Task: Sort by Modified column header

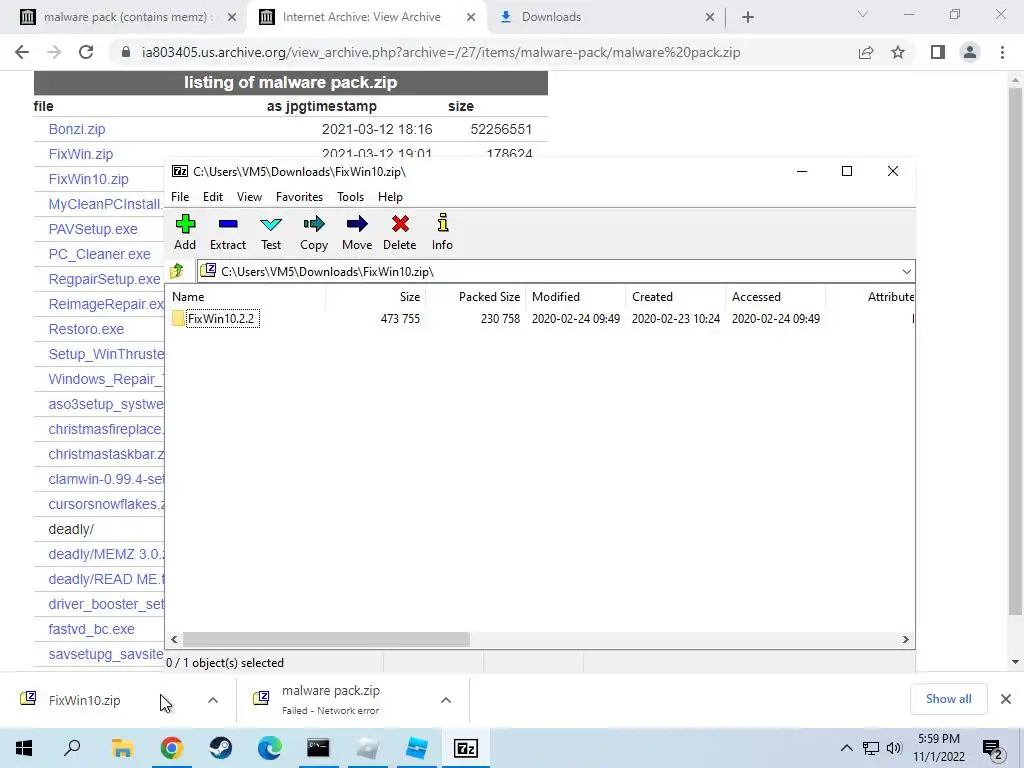Action: click(575, 296)
